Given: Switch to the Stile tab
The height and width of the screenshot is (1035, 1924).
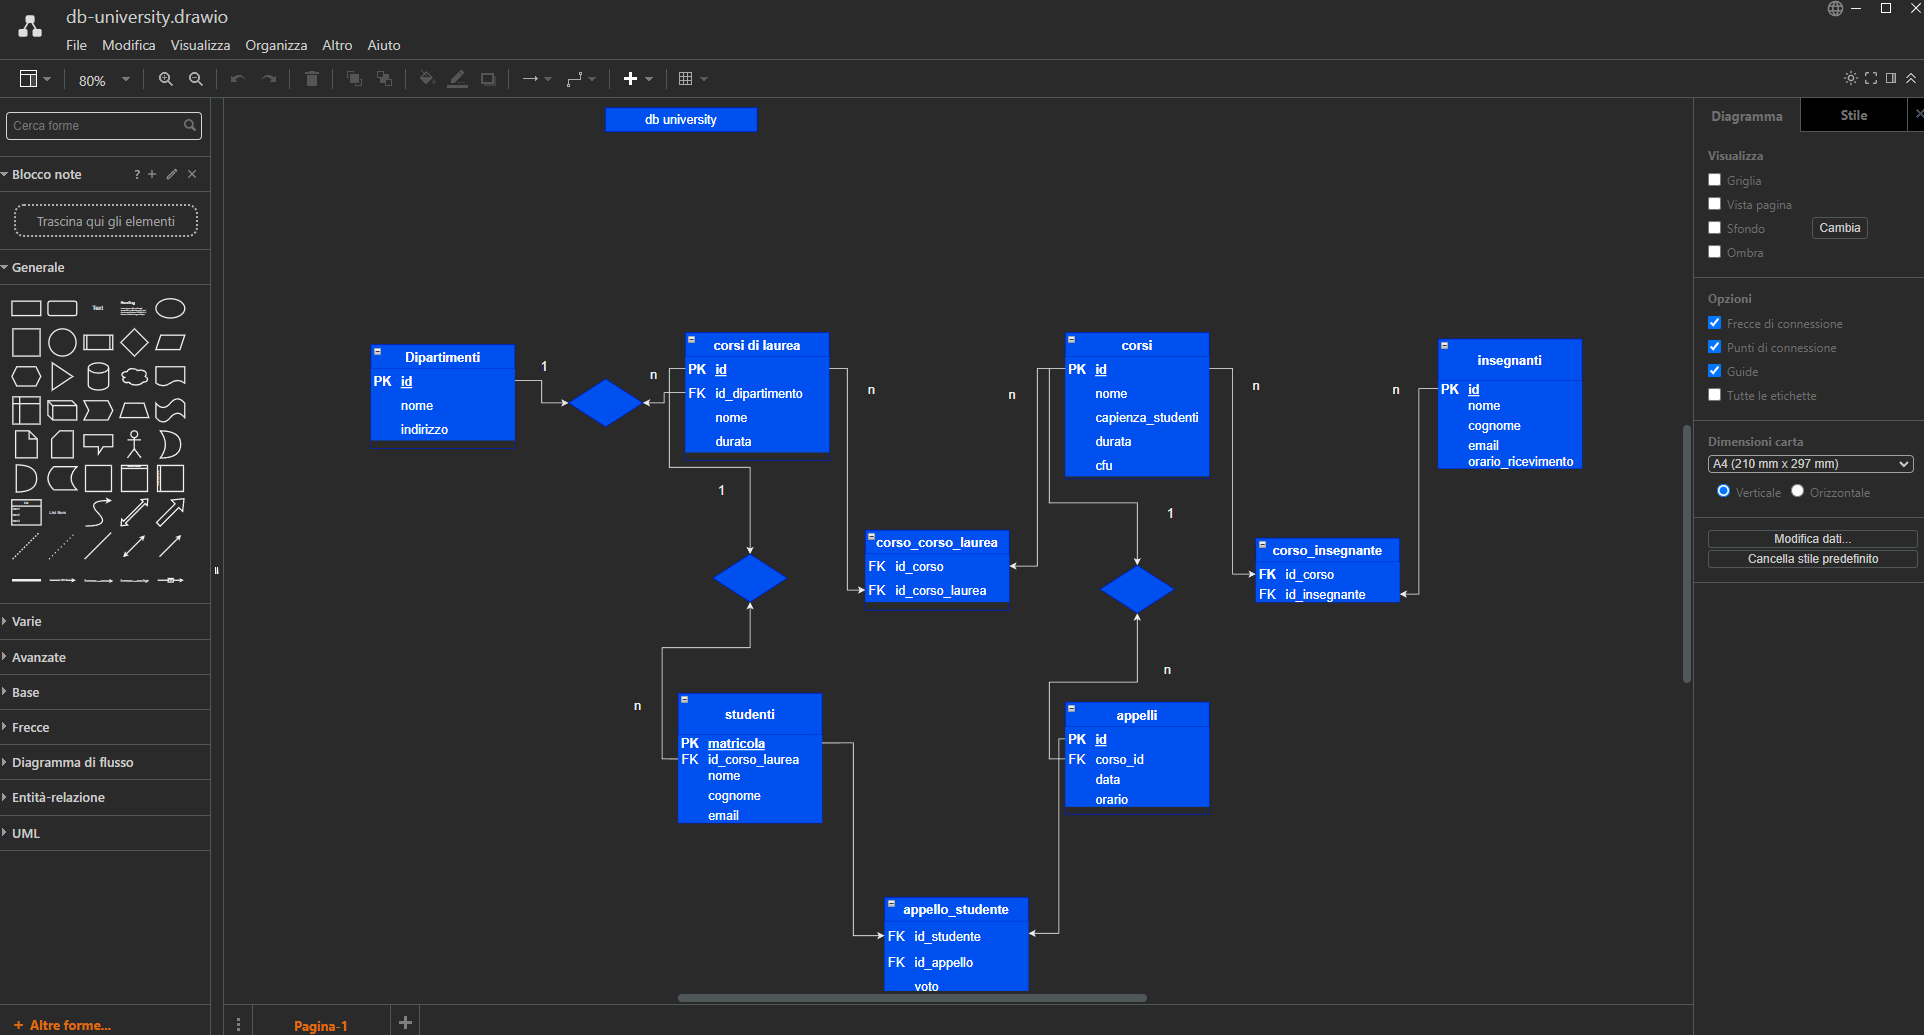Looking at the screenshot, I should click(1854, 115).
